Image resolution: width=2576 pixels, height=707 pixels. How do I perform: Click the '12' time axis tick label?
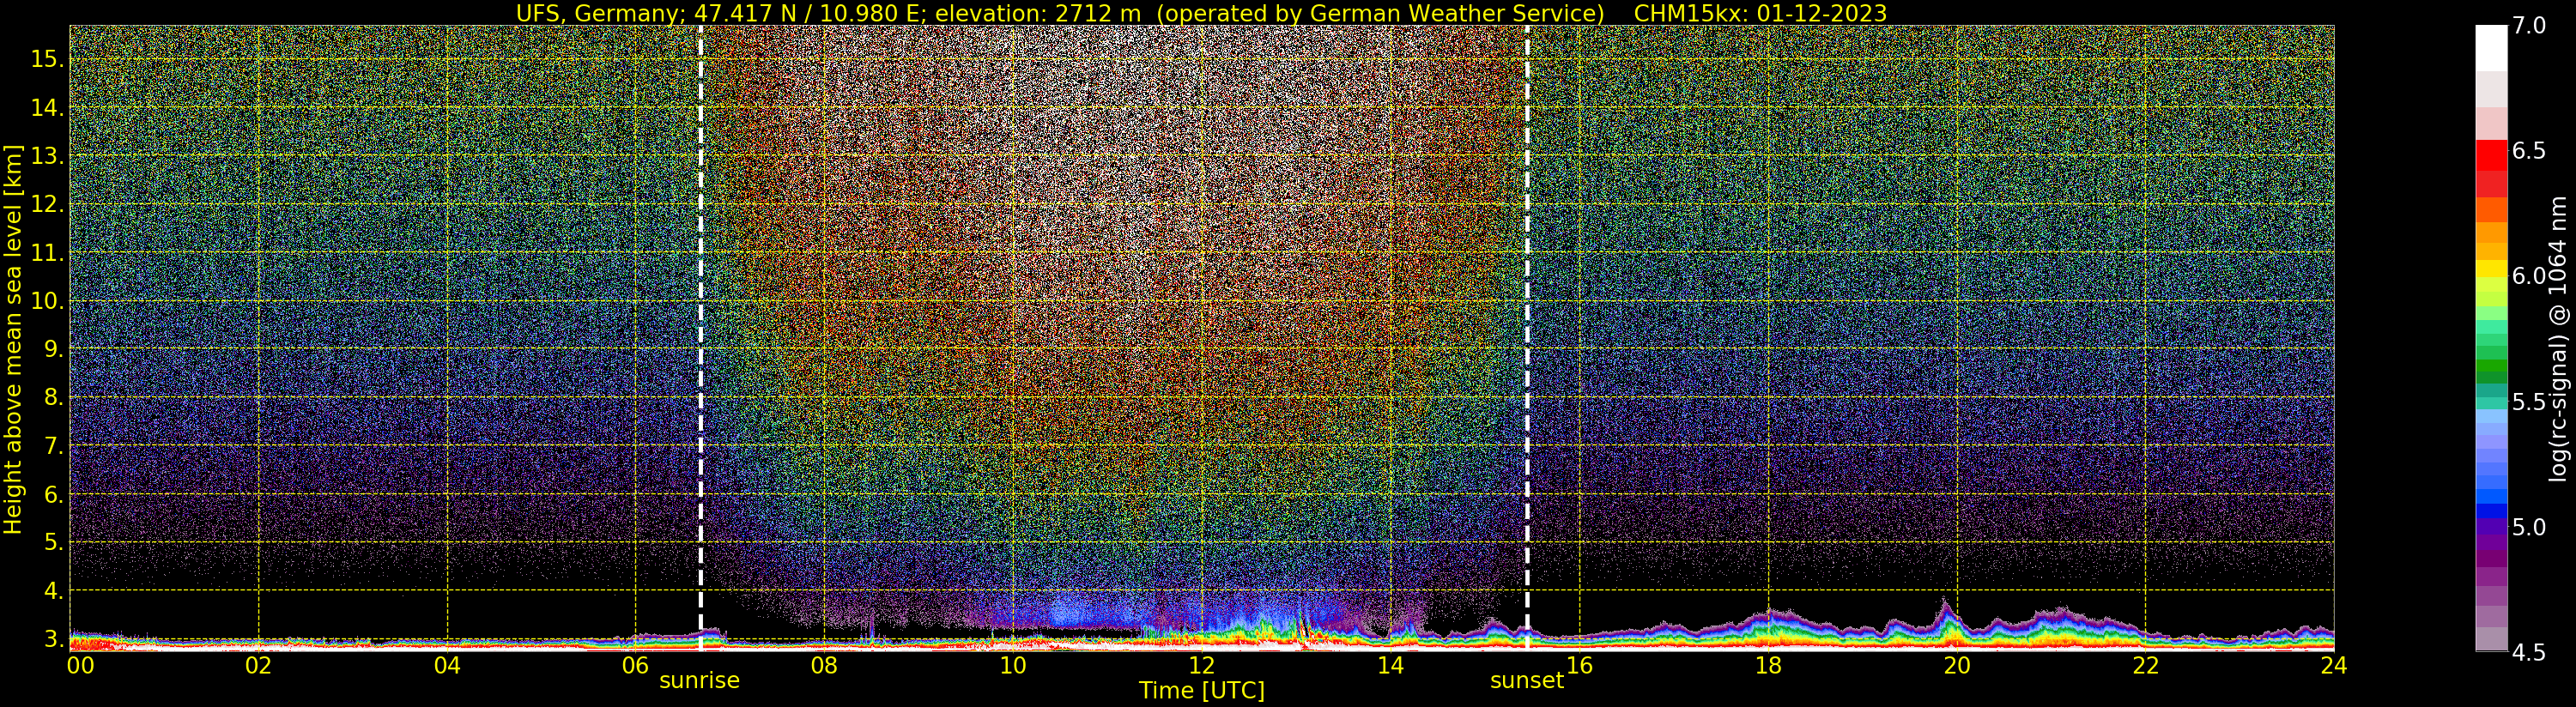click(1201, 665)
